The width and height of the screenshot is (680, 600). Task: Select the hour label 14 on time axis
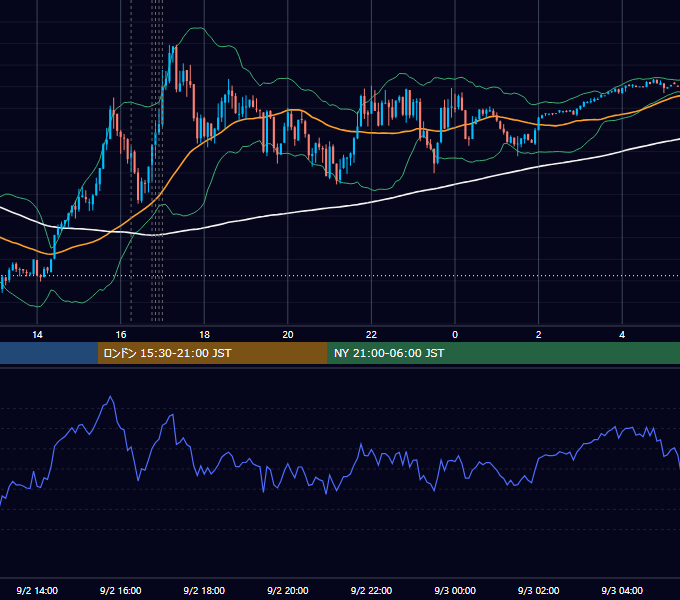click(x=37, y=335)
